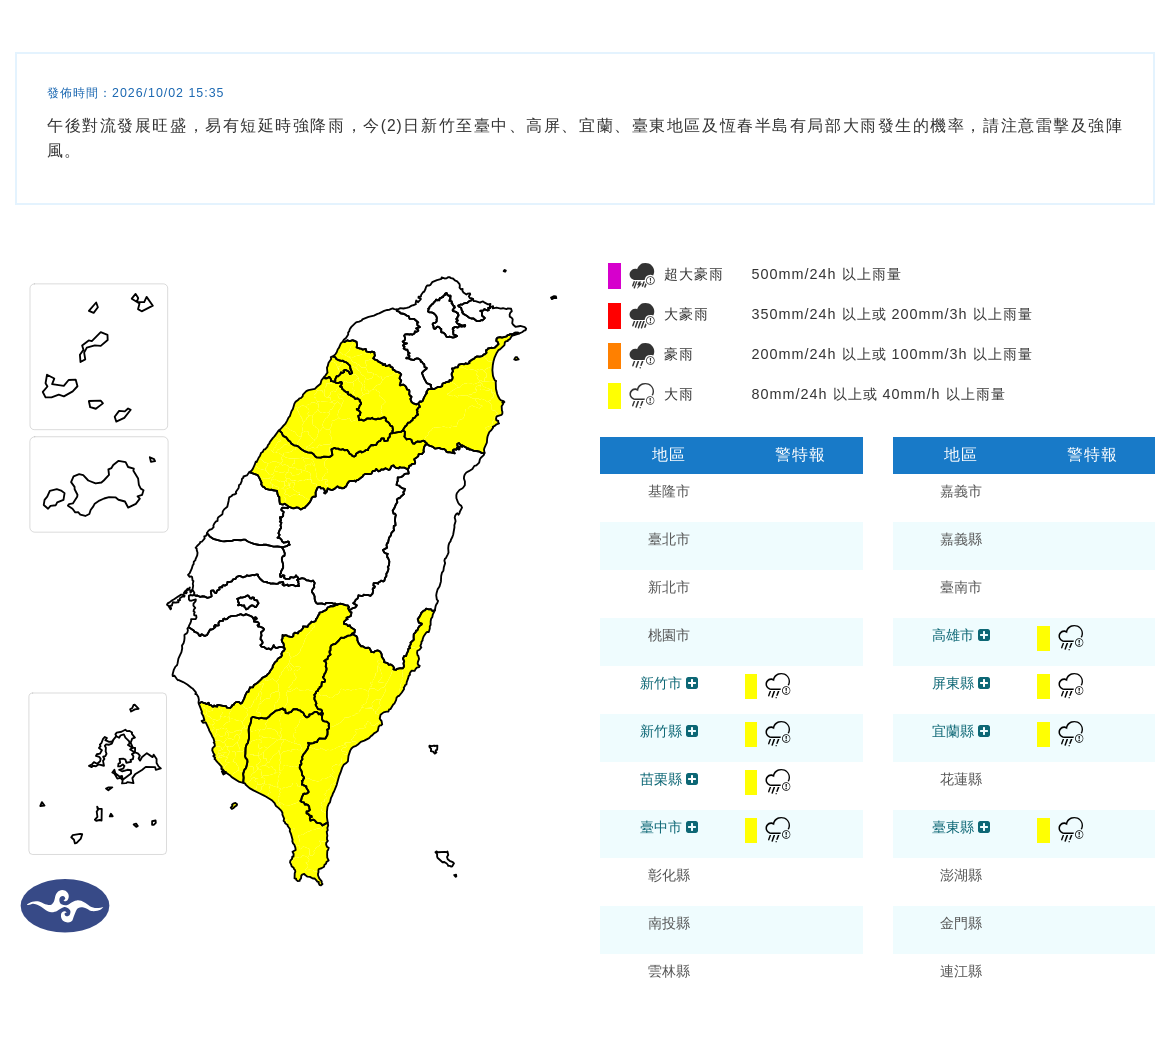1170x1040 pixels.
Task: Expand the 屏東縣 plus icon
Action: tap(984, 683)
